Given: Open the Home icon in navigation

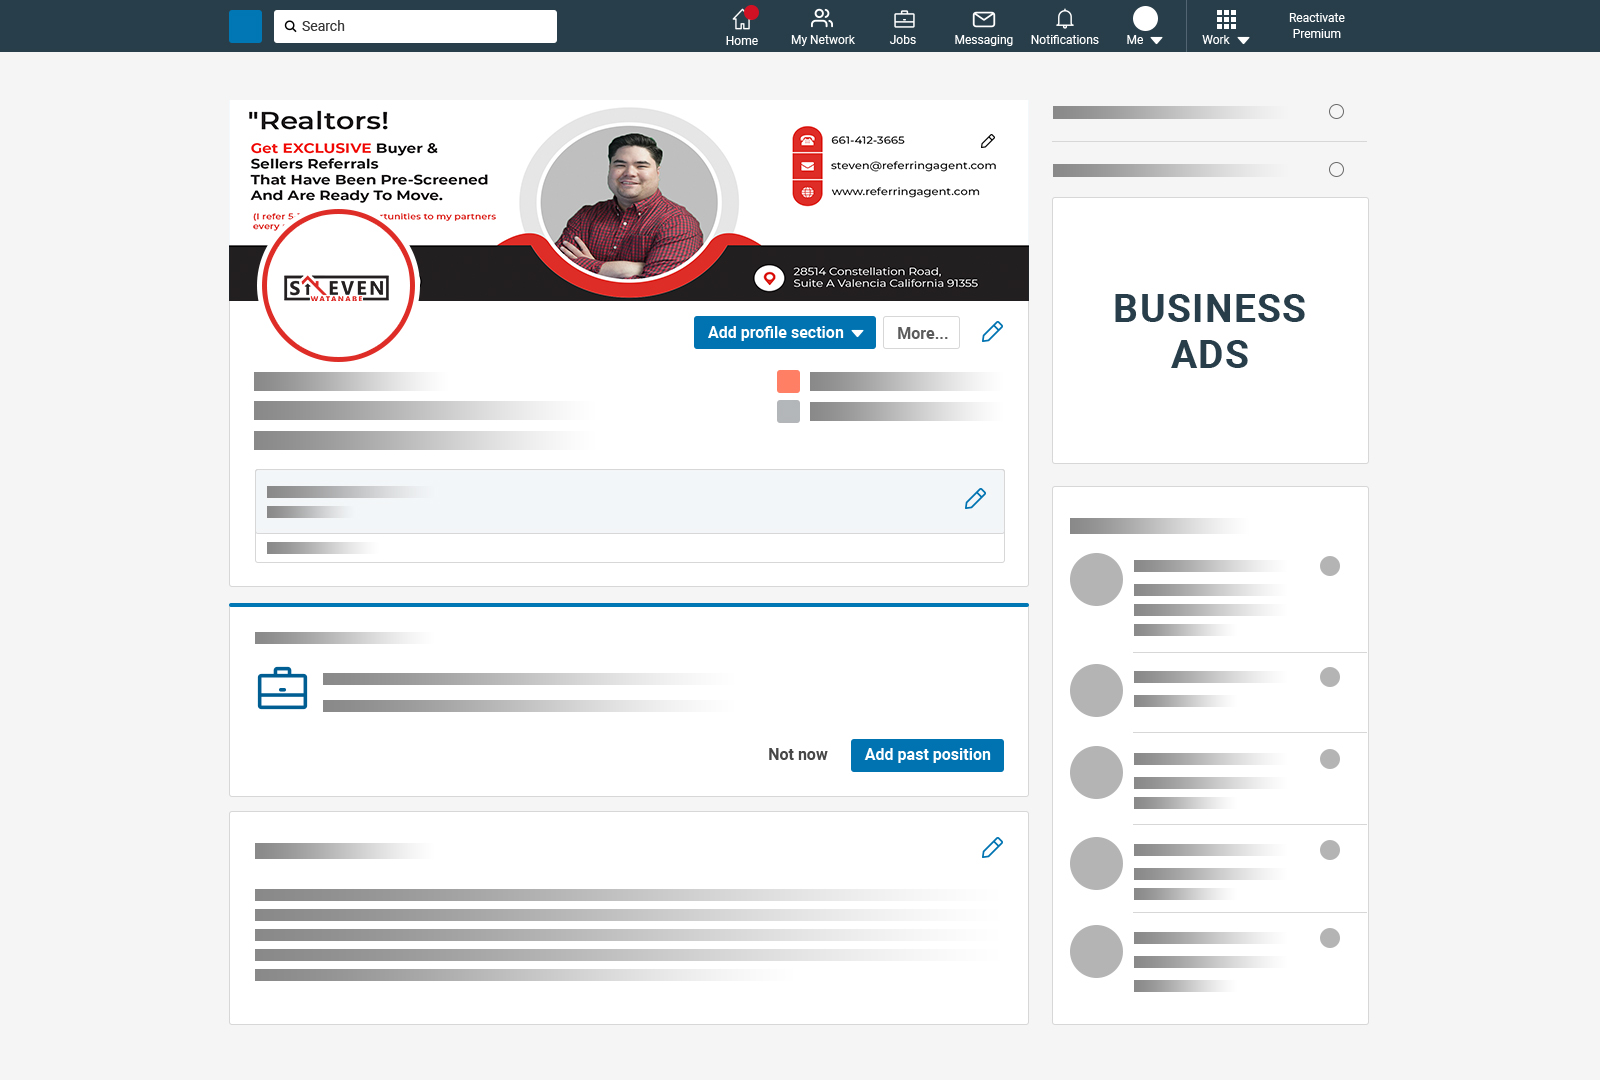Looking at the screenshot, I should (741, 19).
